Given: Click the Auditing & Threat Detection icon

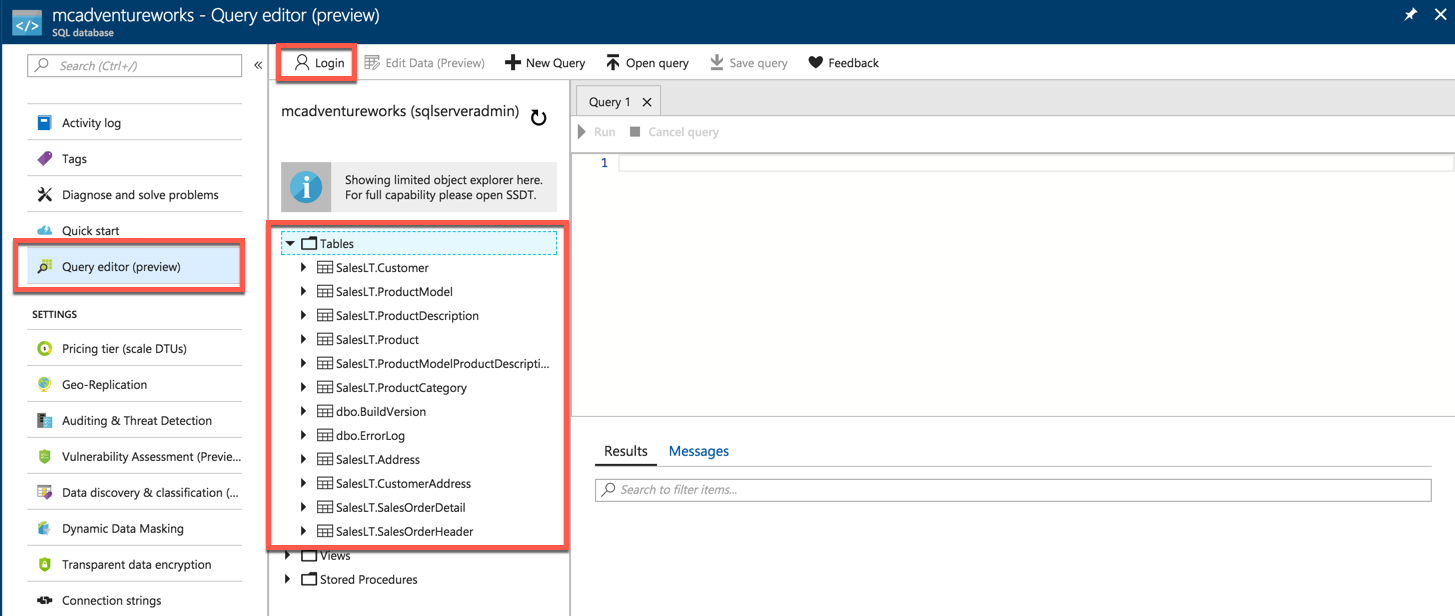Looking at the screenshot, I should pyautogui.click(x=44, y=421).
